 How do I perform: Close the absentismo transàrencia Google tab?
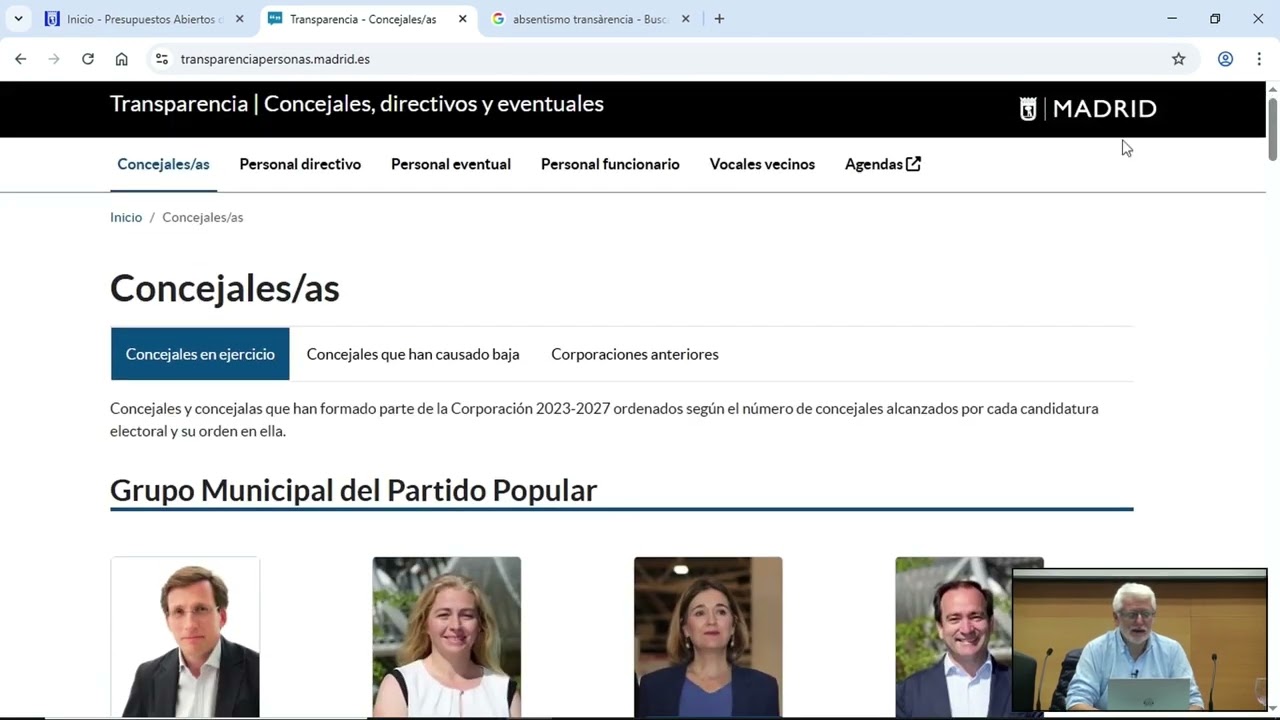[x=685, y=19]
